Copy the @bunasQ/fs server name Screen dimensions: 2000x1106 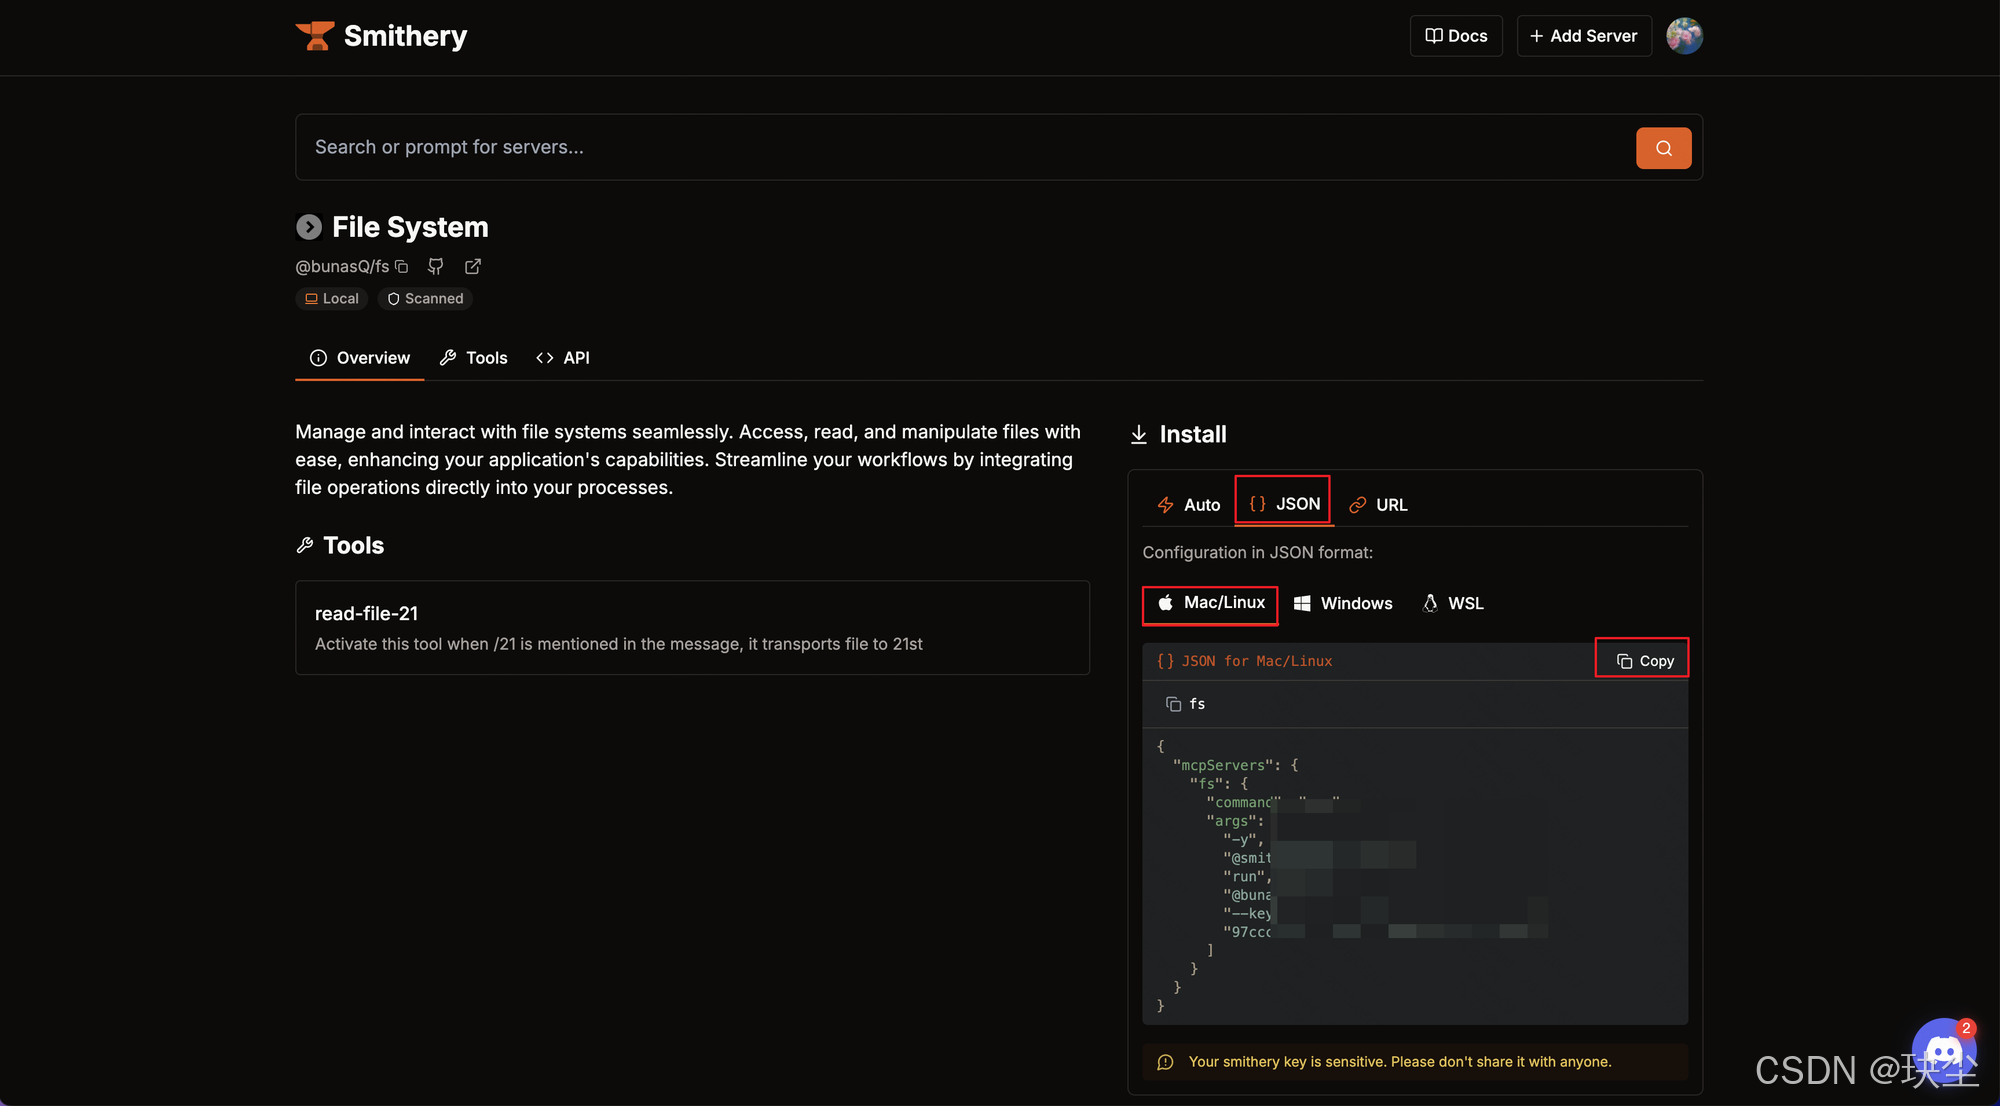402,266
